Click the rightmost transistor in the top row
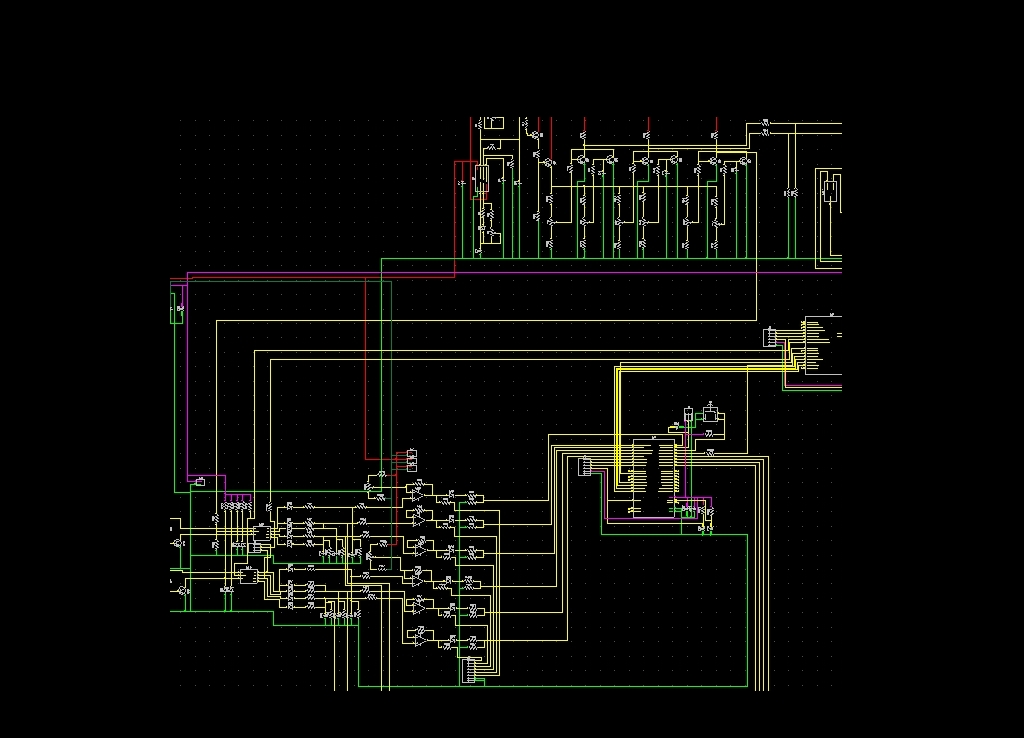 point(744,160)
